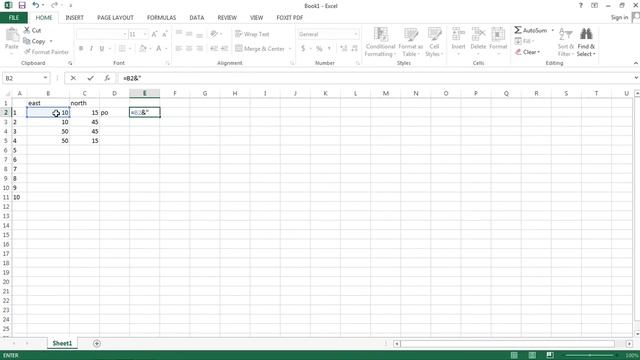The image size is (640, 360).
Task: Open Cell Styles gallery
Action: point(434,42)
